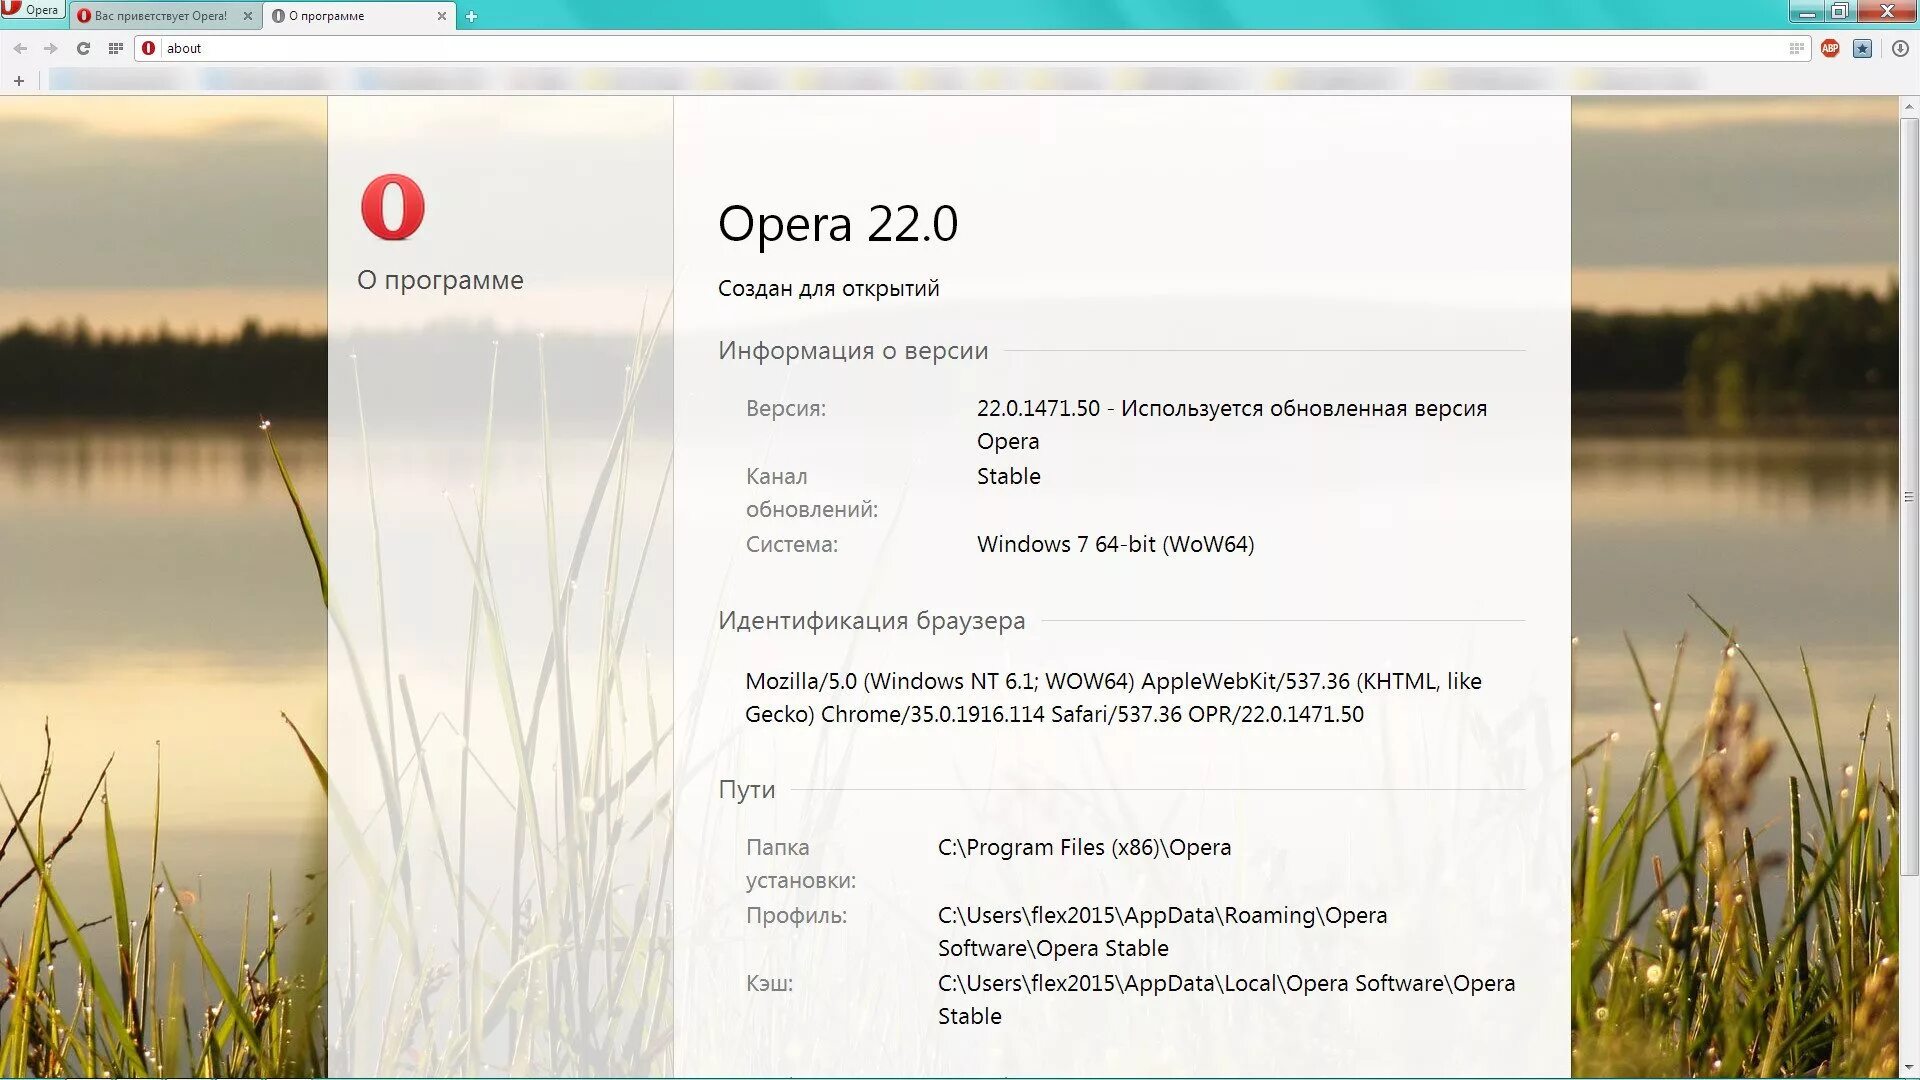This screenshot has width=1920, height=1080.
Task: Click the scrollbar down arrow
Action: (x=1909, y=1068)
